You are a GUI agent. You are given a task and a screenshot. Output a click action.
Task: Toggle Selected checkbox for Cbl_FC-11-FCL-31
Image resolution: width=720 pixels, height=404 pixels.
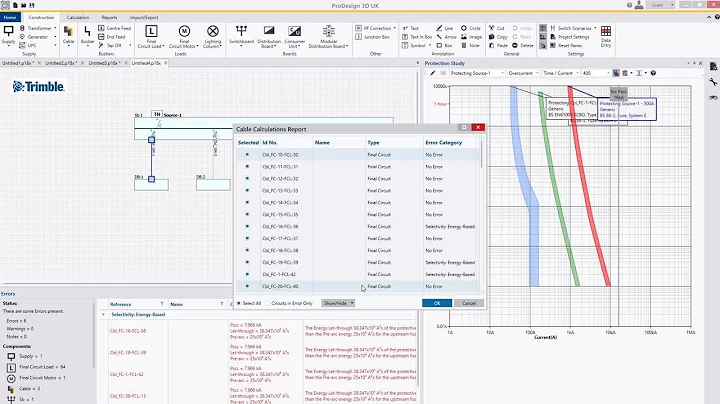coord(248,167)
